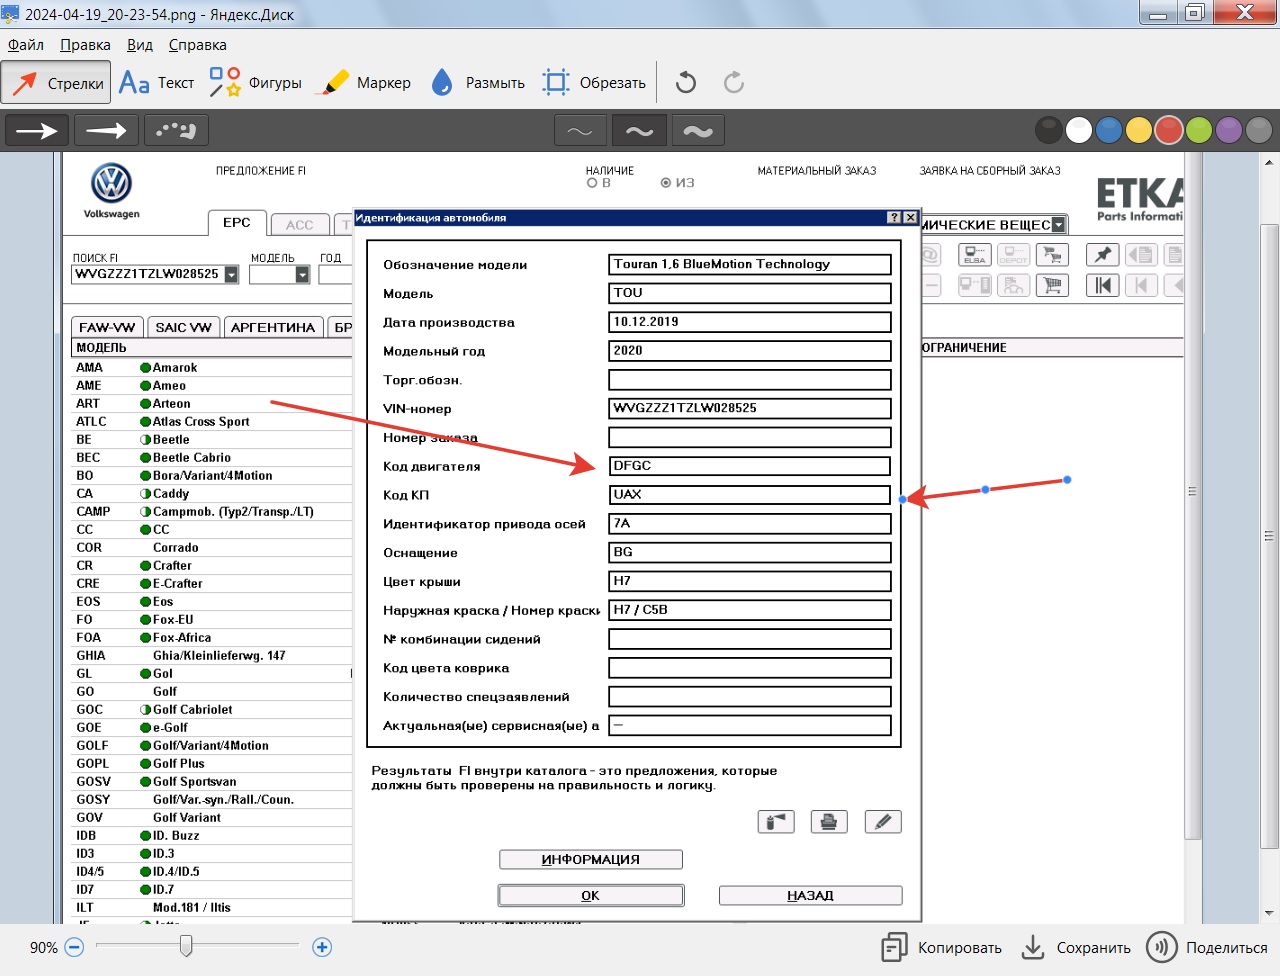Screen dimensions: 1280x976
Task: Click the Код двигателя field DFGC
Action: tap(749, 466)
